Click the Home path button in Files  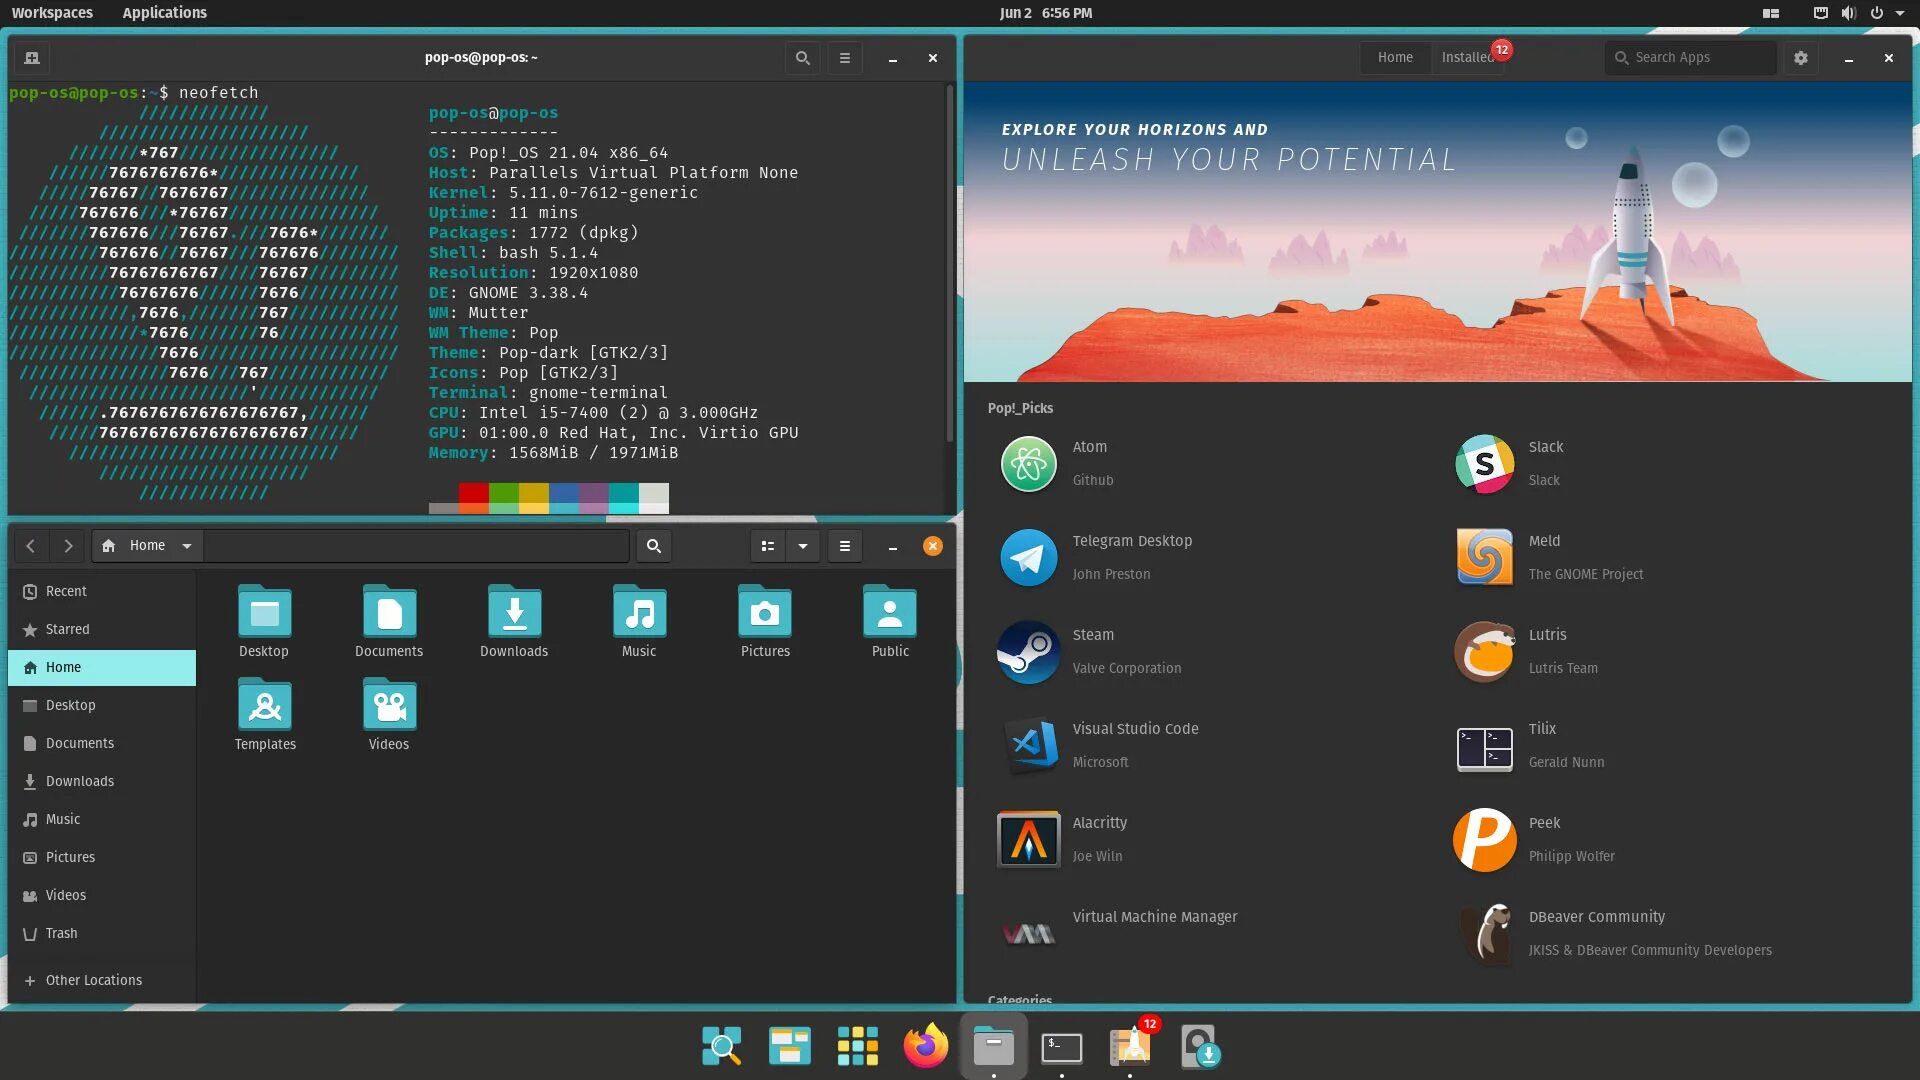point(147,546)
